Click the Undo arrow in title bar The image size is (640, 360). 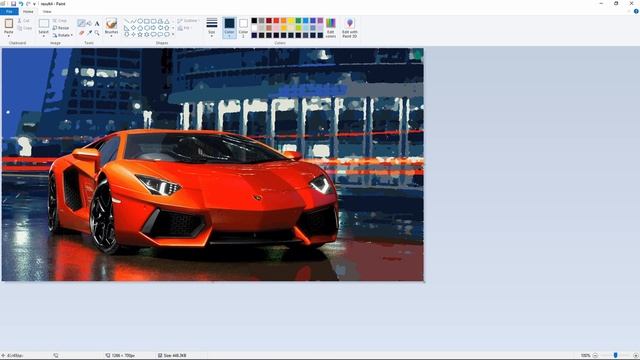(21, 4)
